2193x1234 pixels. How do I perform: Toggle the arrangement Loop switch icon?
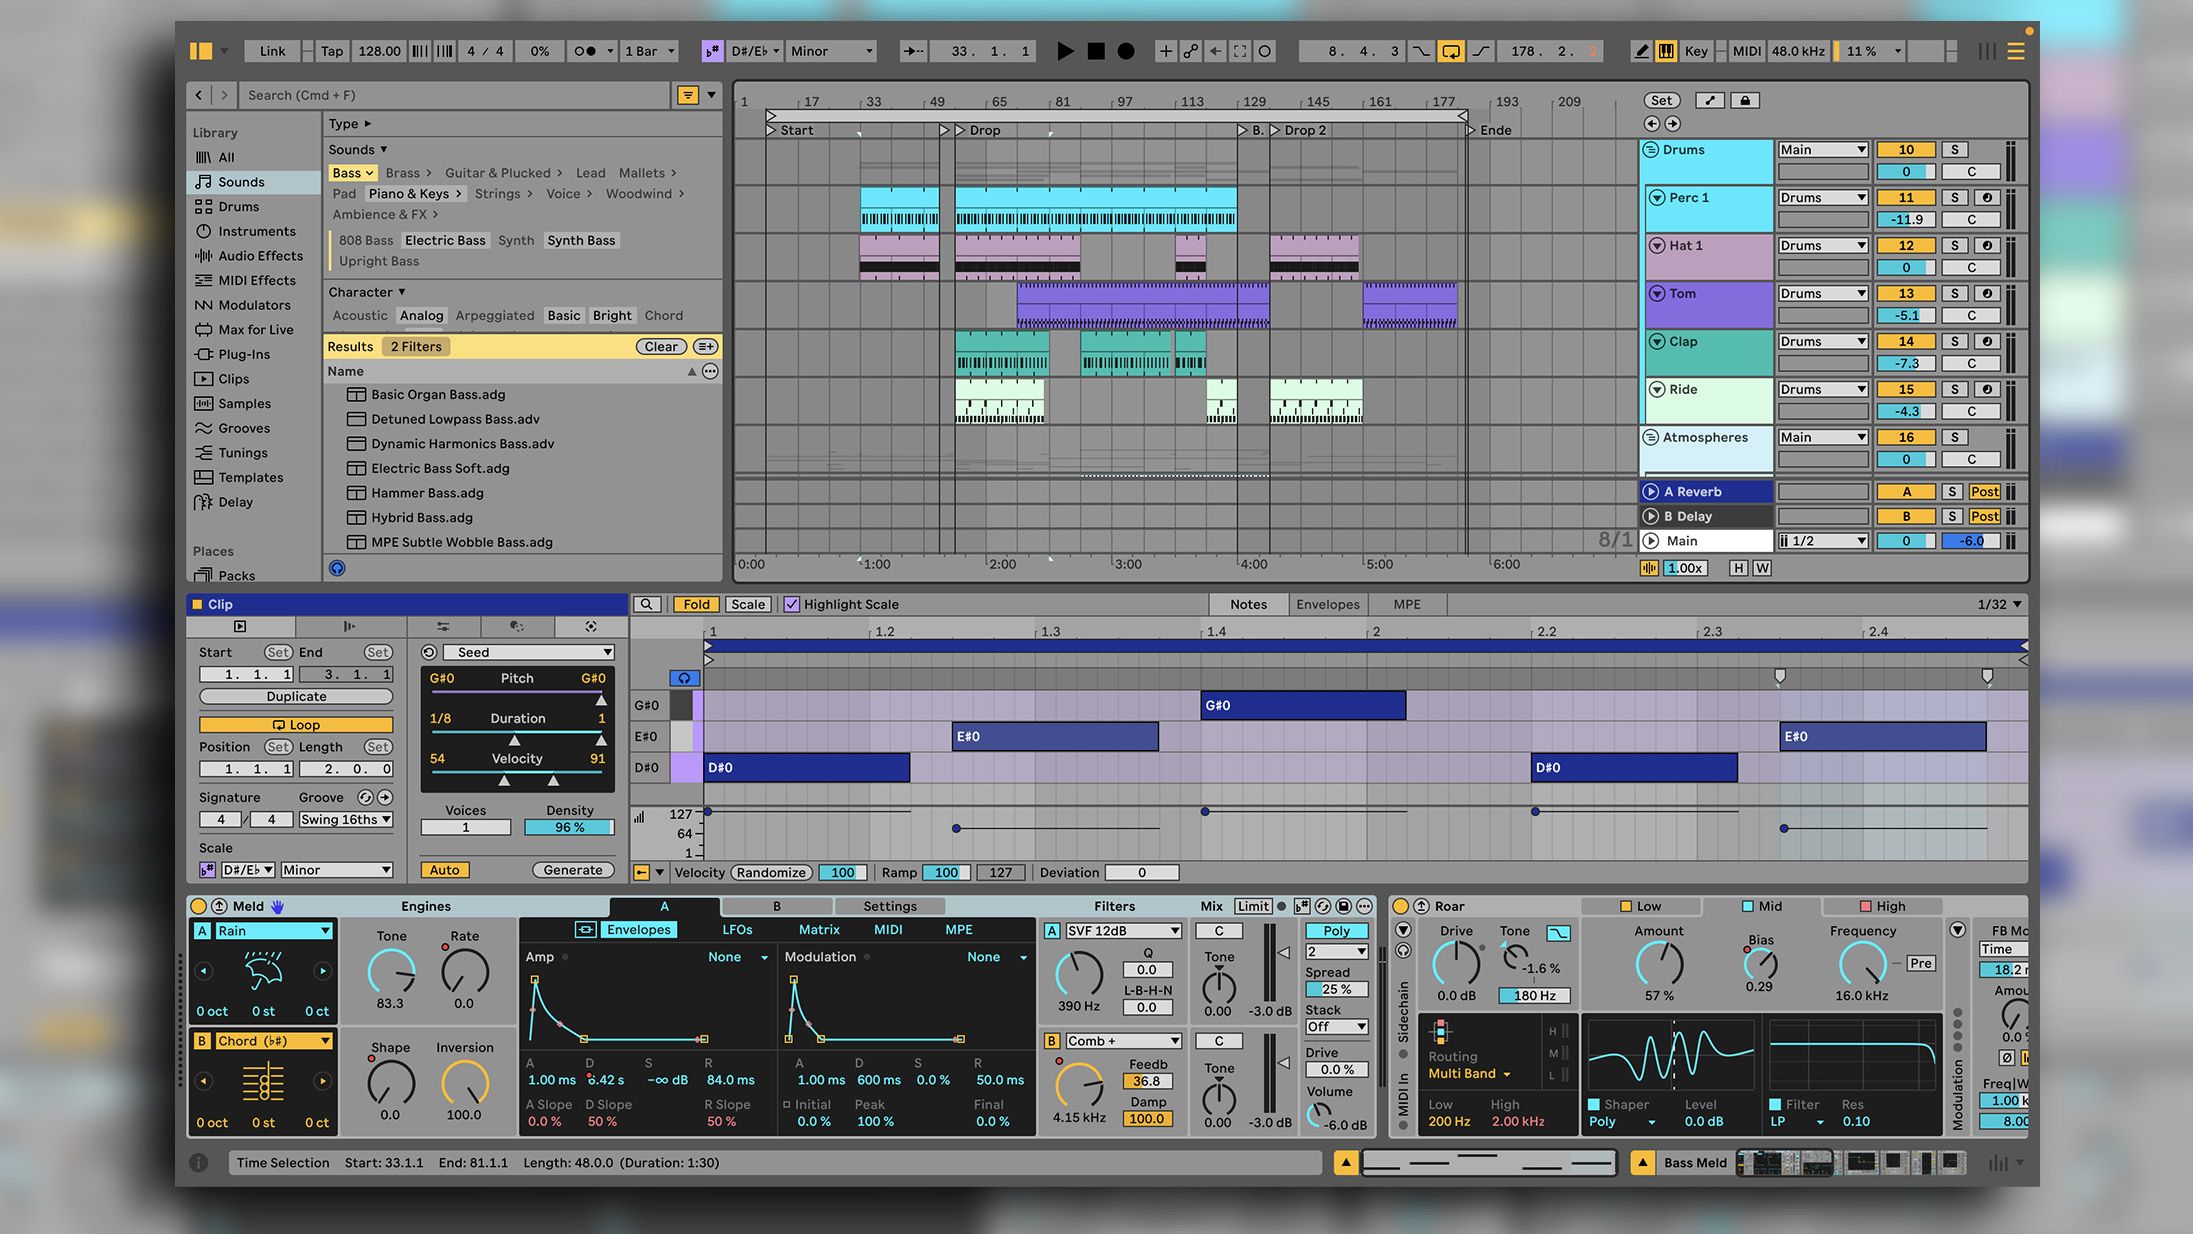[x=1451, y=51]
